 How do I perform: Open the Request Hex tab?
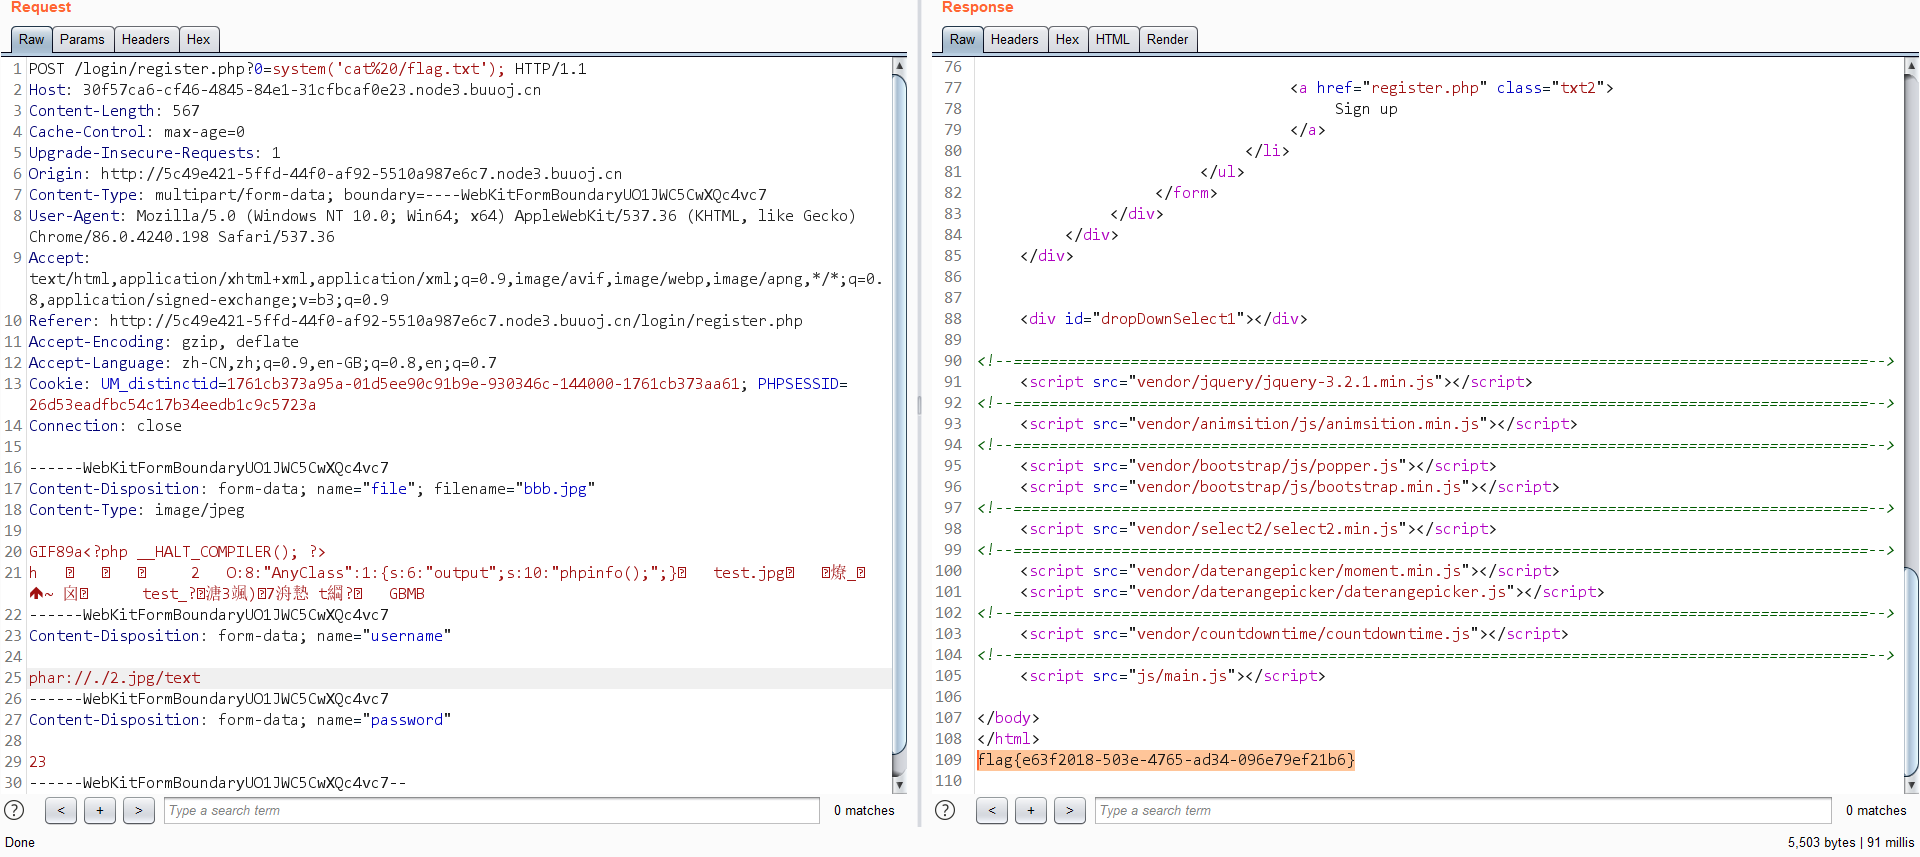[x=199, y=40]
